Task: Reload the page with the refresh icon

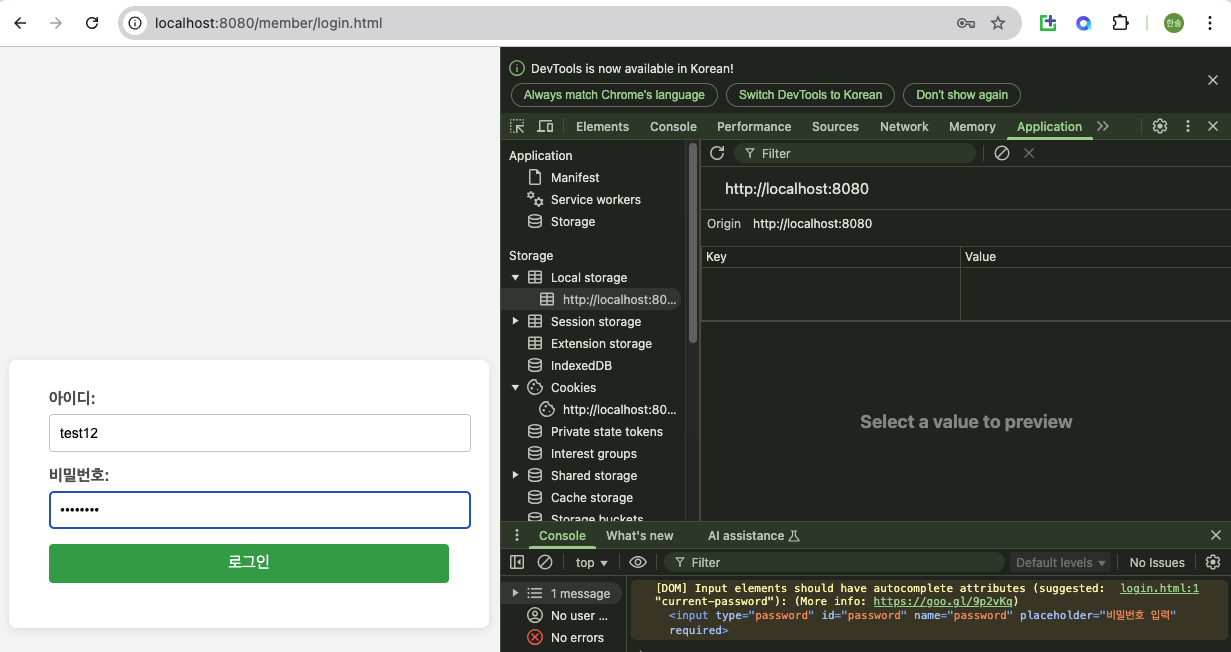Action: pos(92,23)
